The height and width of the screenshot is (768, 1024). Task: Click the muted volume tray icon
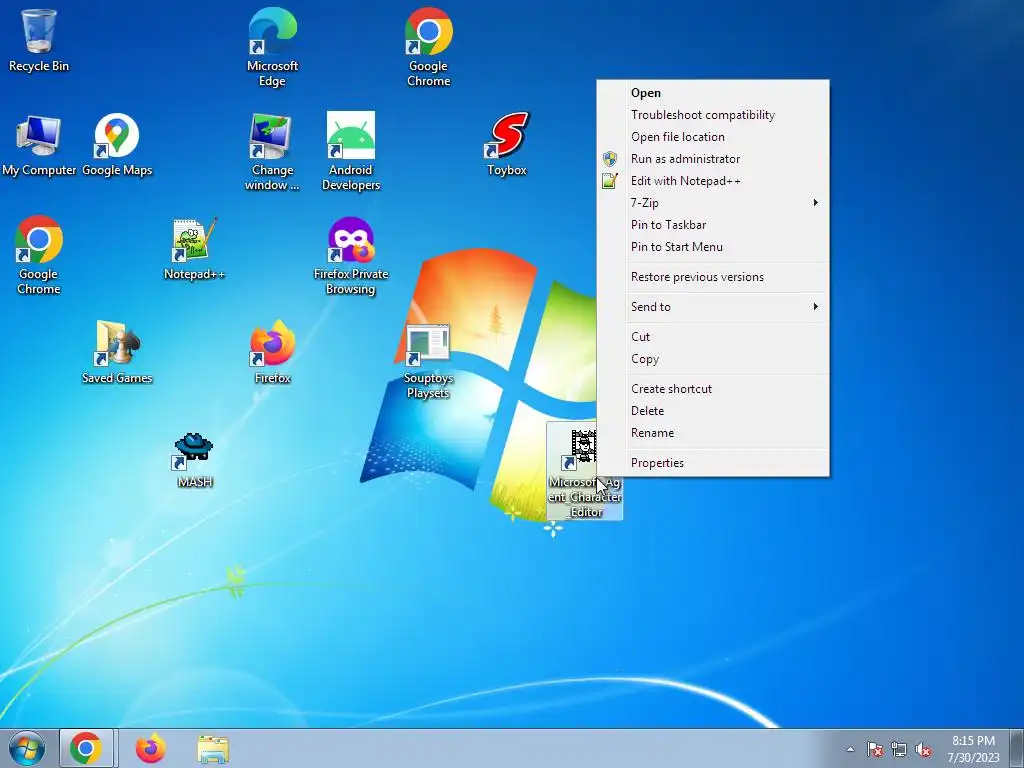[923, 750]
